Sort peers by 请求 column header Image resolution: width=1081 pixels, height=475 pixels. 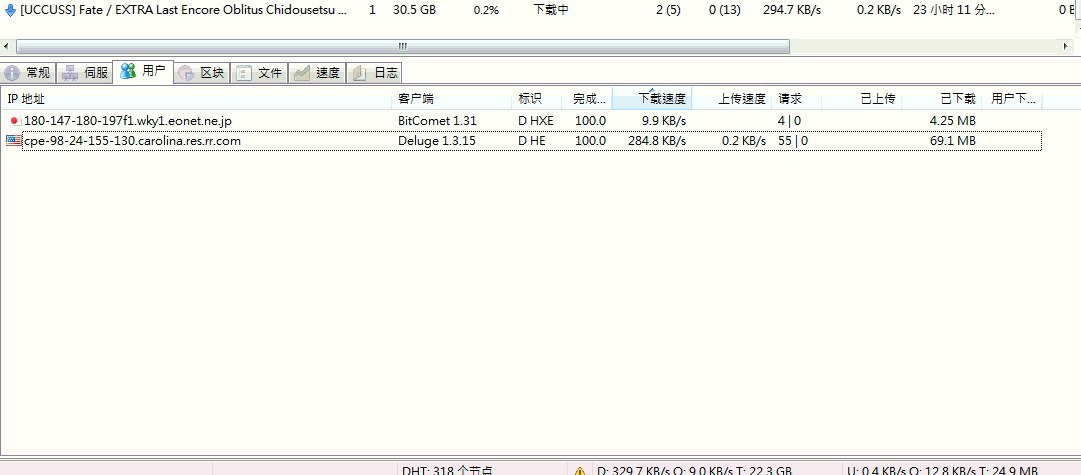[797, 99]
